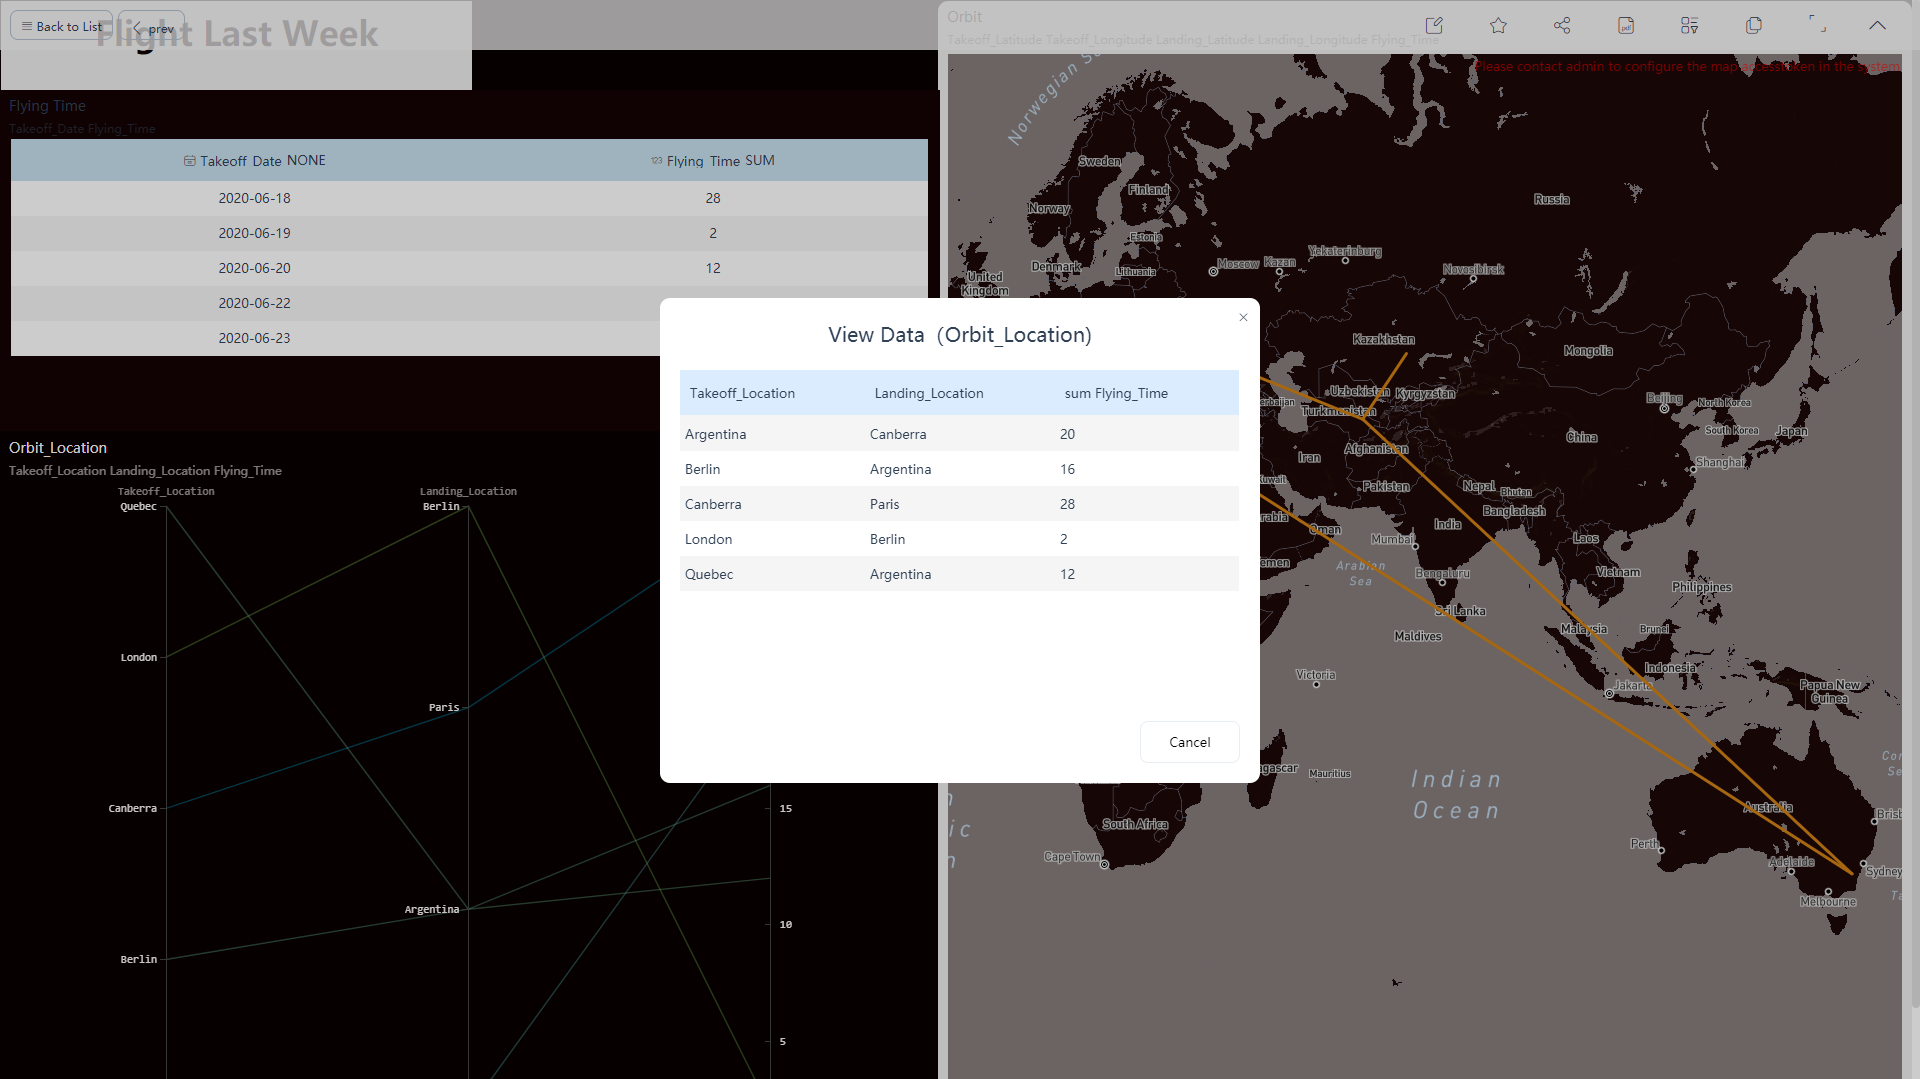
Task: Click the Russia label on the map
Action: pos(1551,199)
